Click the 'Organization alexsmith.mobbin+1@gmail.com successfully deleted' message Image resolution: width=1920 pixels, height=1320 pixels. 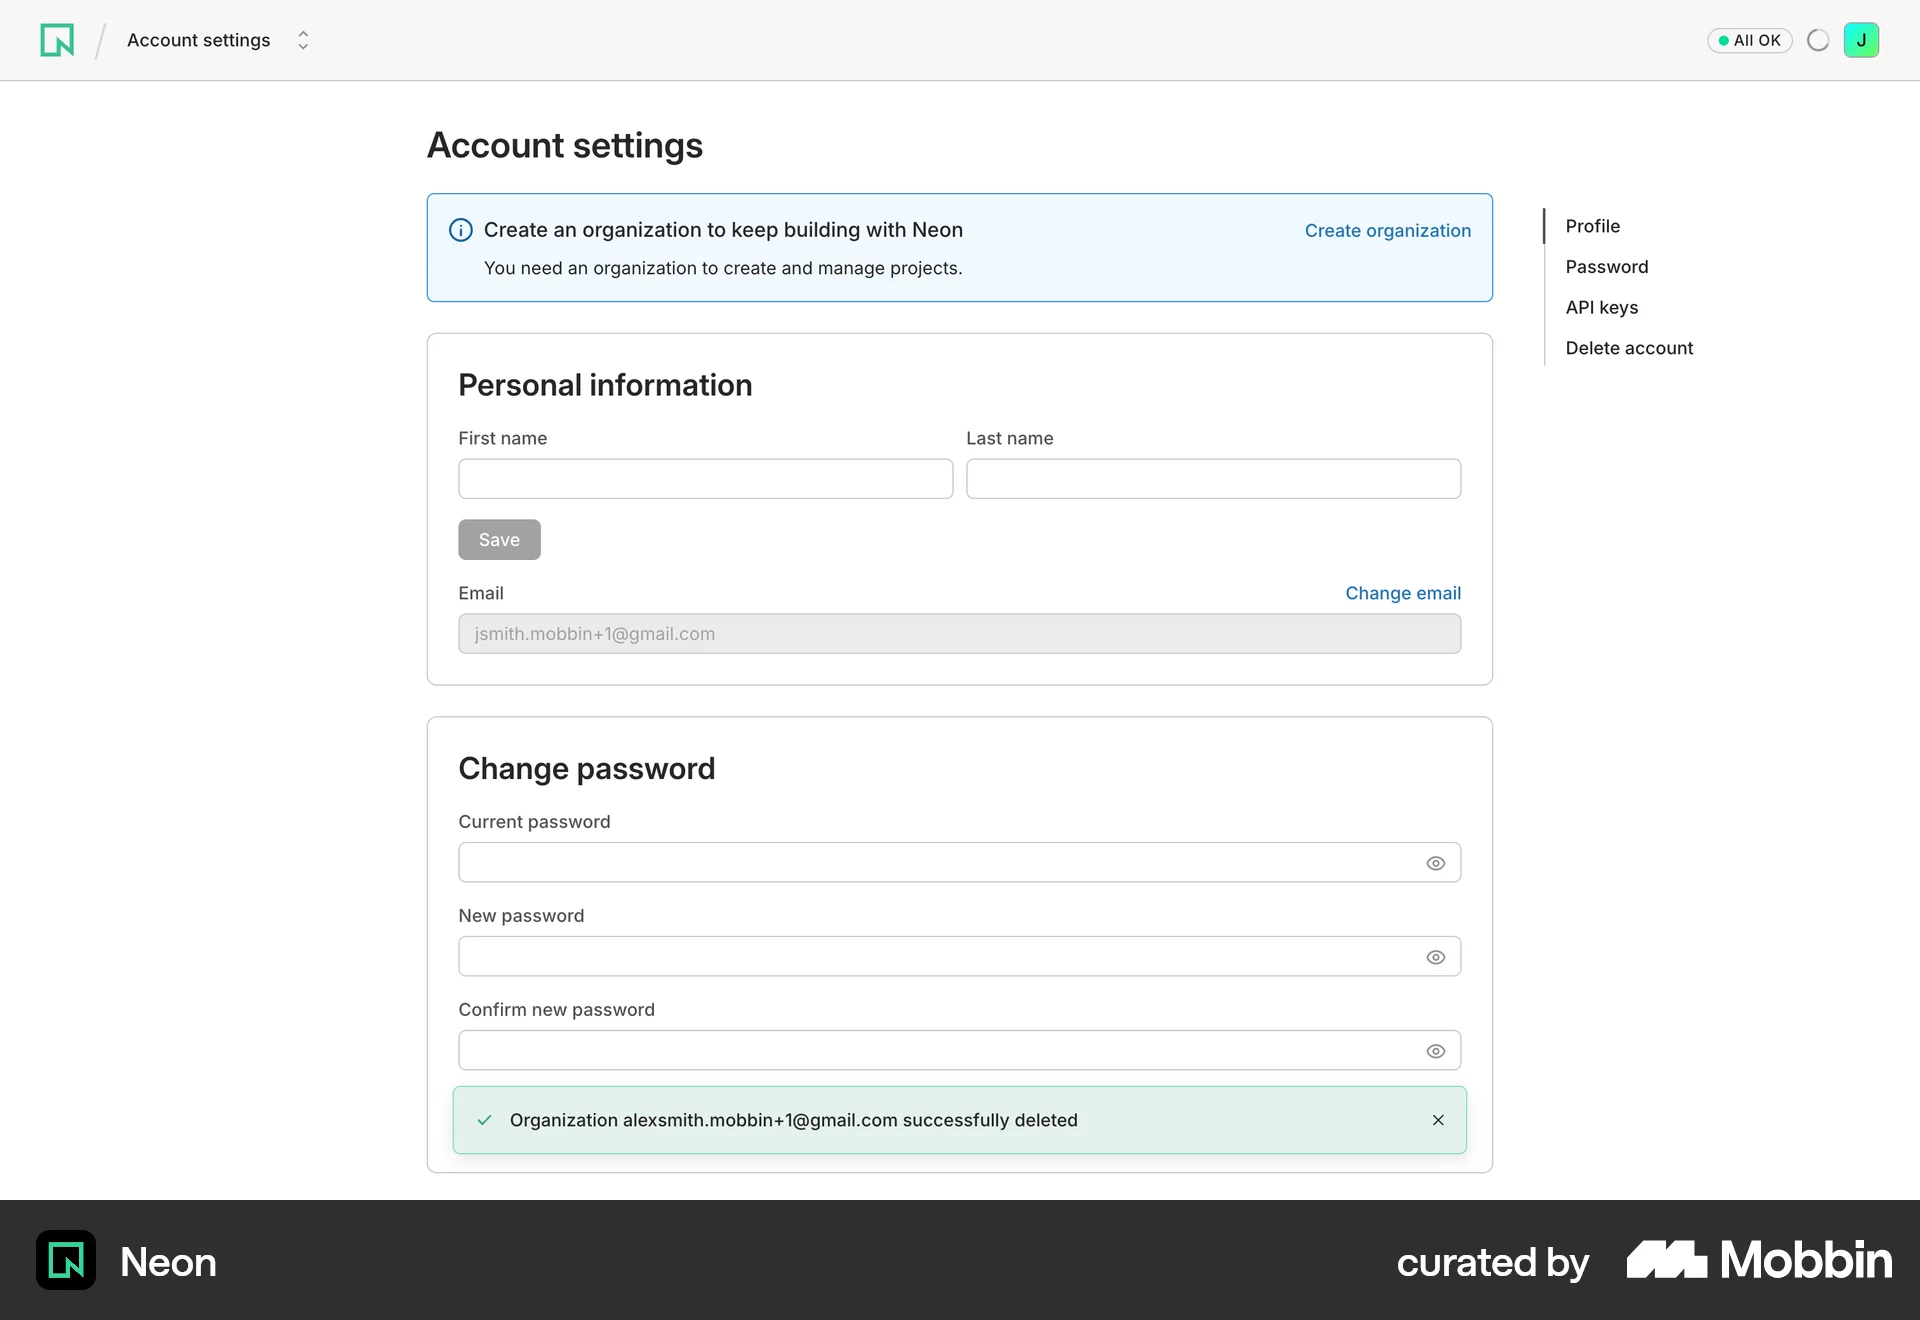[x=793, y=1120]
